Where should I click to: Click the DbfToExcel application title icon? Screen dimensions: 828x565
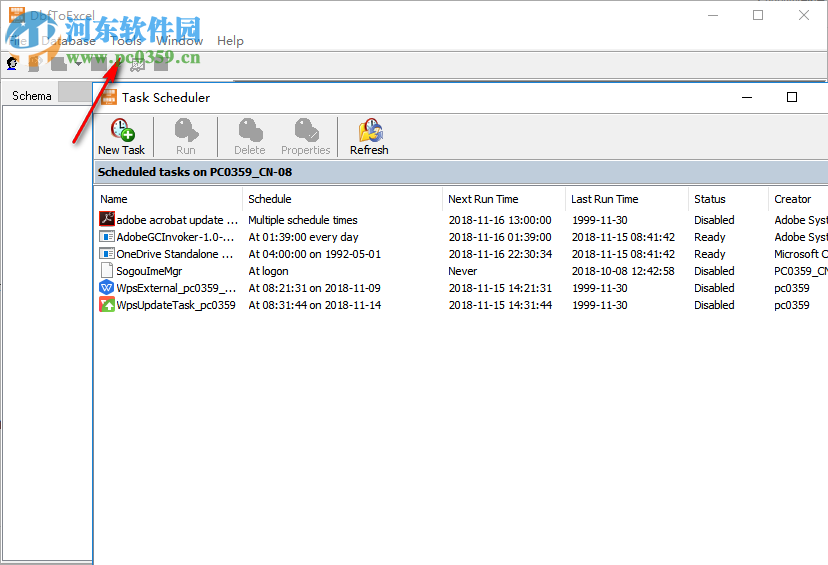pos(17,14)
